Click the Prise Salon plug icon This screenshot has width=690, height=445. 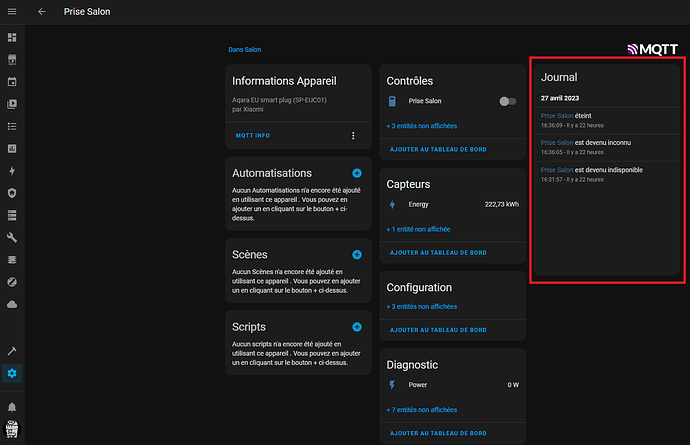coord(392,101)
